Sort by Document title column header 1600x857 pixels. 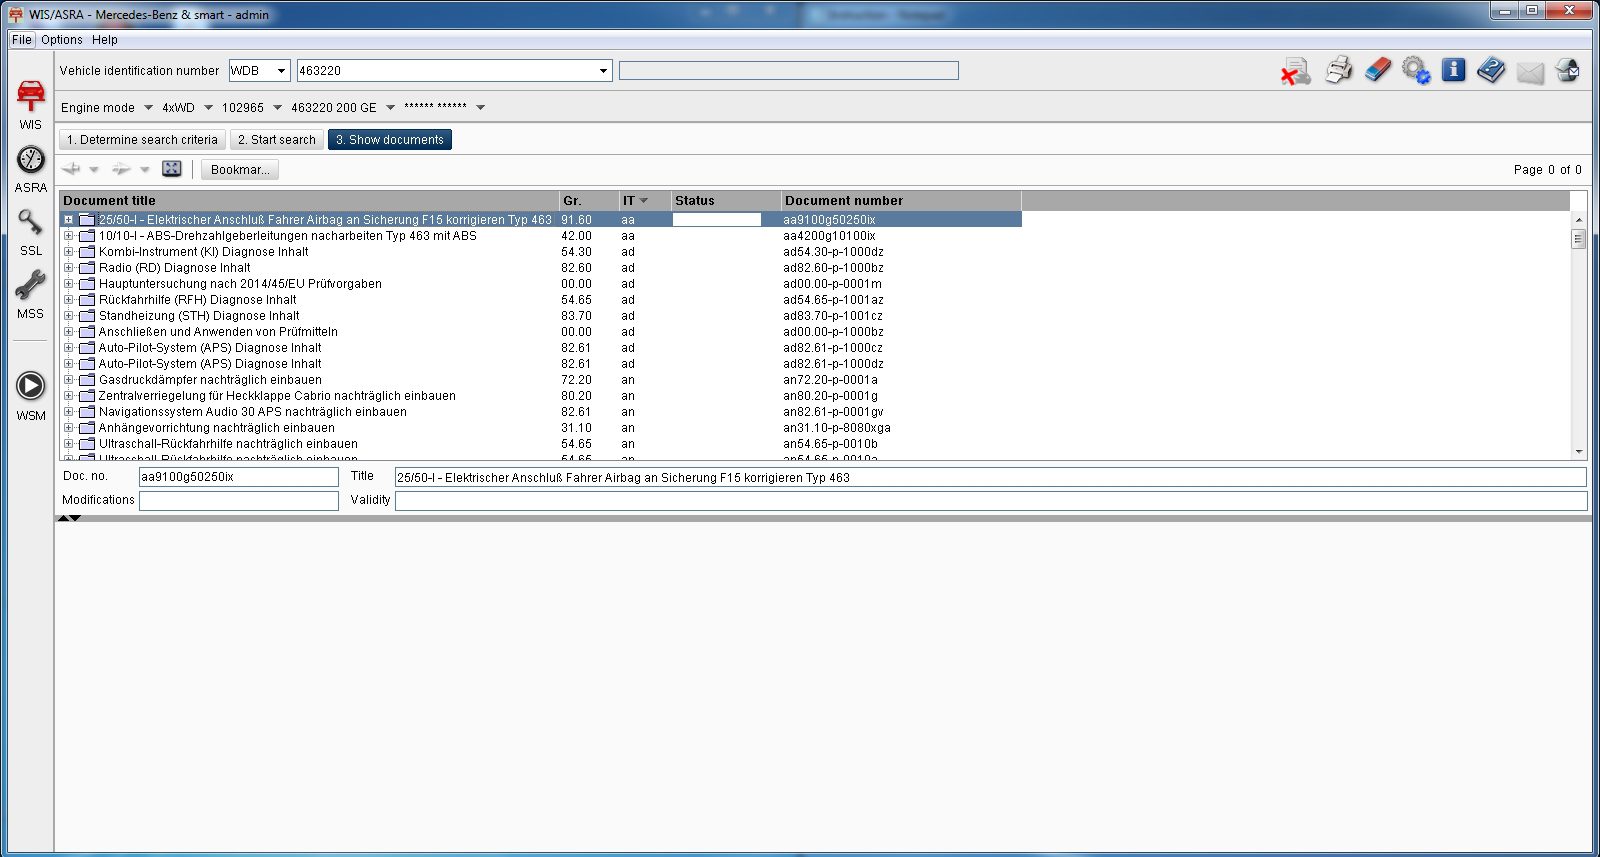(x=309, y=201)
